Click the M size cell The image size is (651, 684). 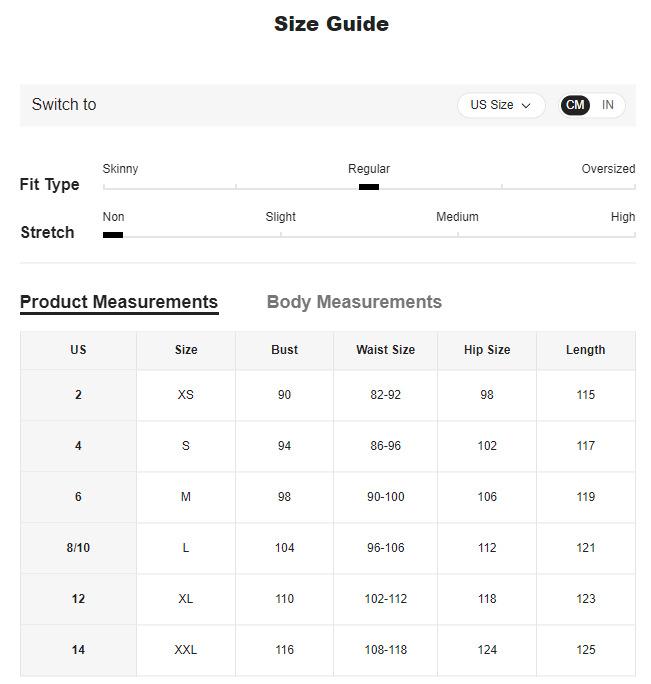[x=186, y=497]
